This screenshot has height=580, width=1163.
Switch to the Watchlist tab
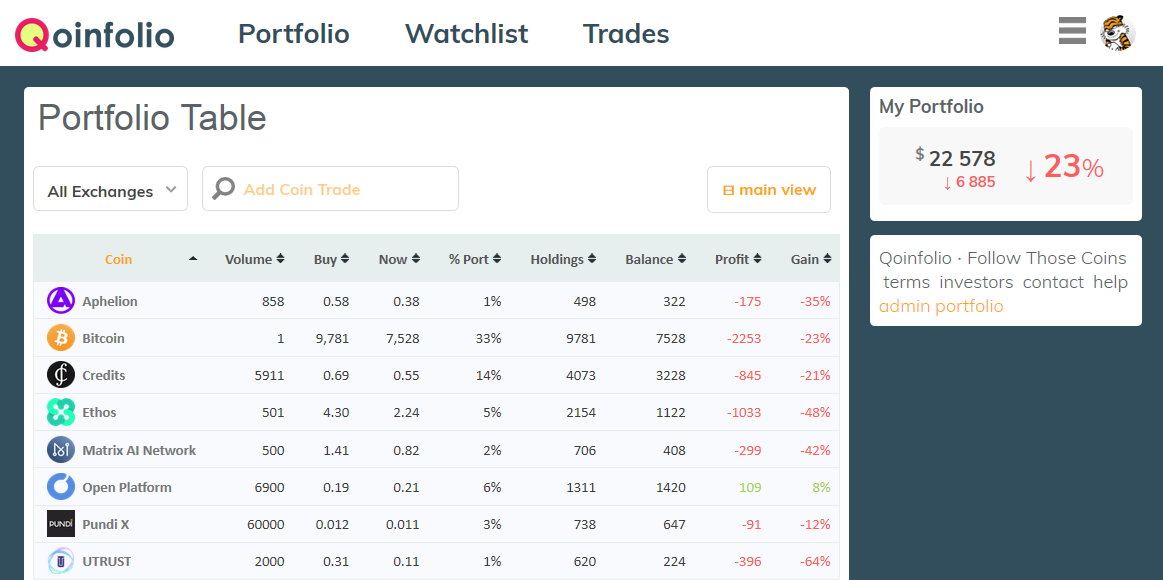[466, 33]
